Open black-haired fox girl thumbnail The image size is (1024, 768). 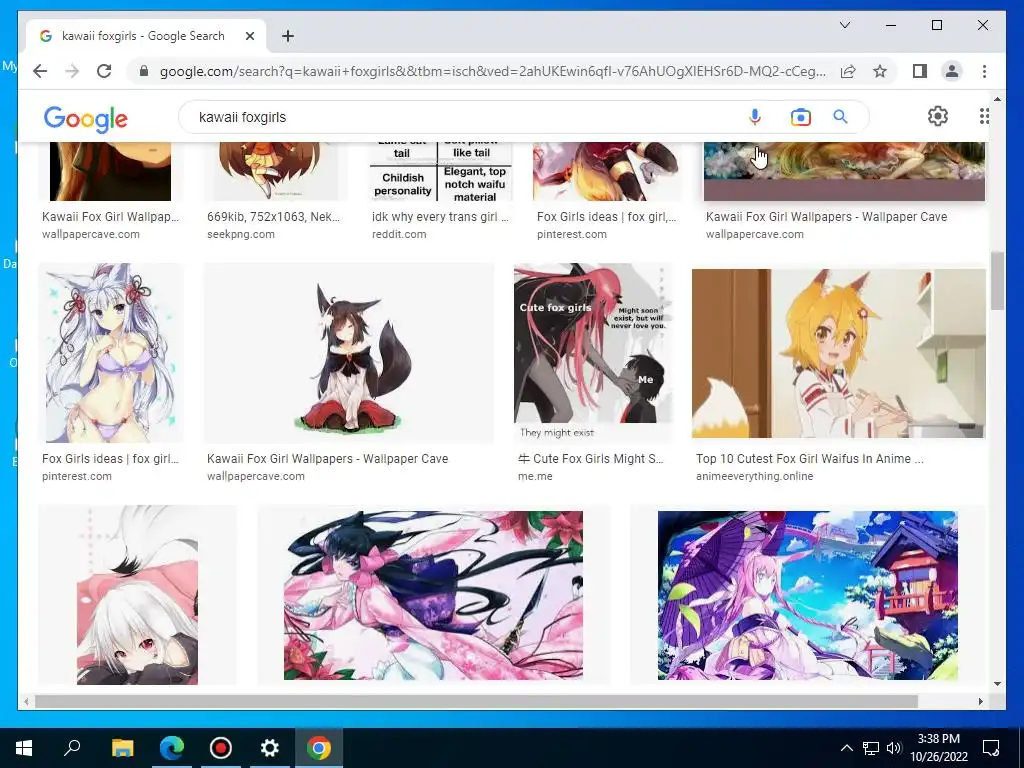349,353
